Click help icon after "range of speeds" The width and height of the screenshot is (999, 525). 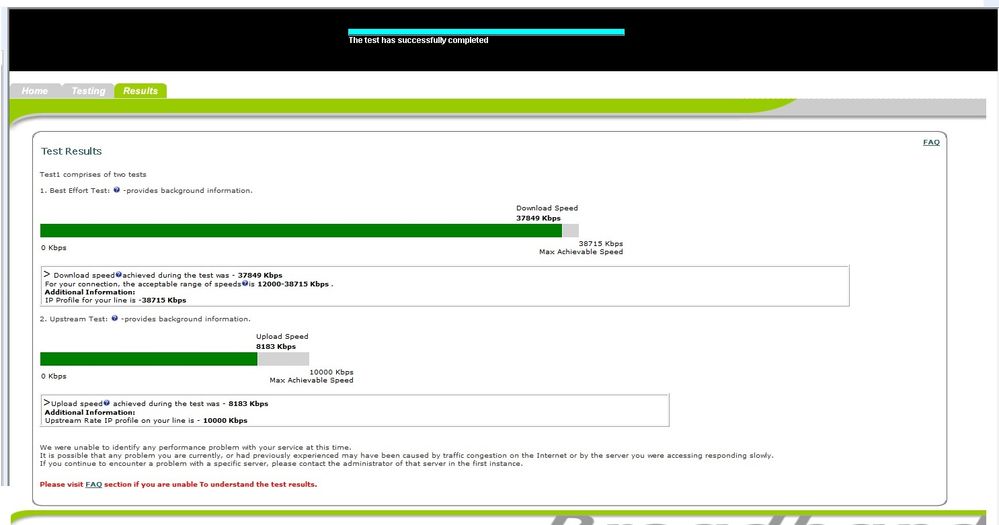244,283
